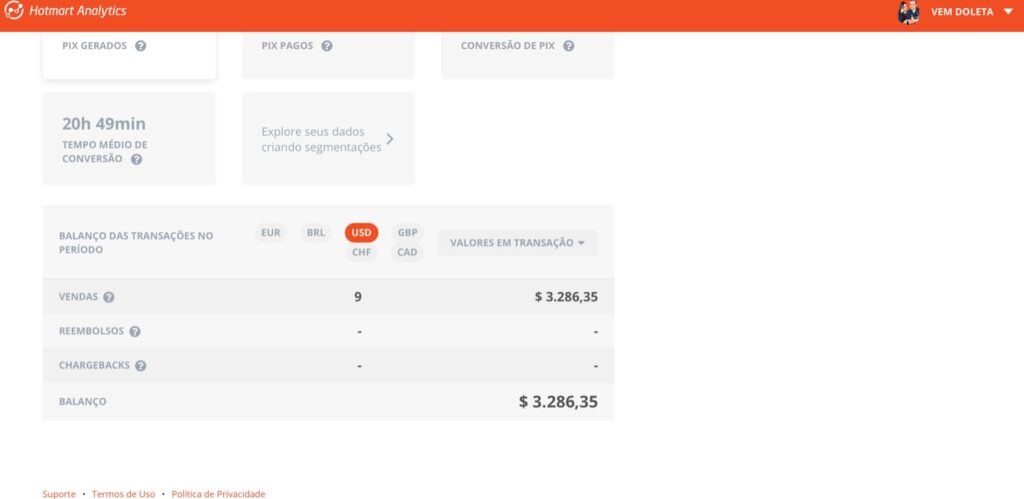
Task: Click help icon beside PIX PAGOS
Action: pyautogui.click(x=327, y=46)
